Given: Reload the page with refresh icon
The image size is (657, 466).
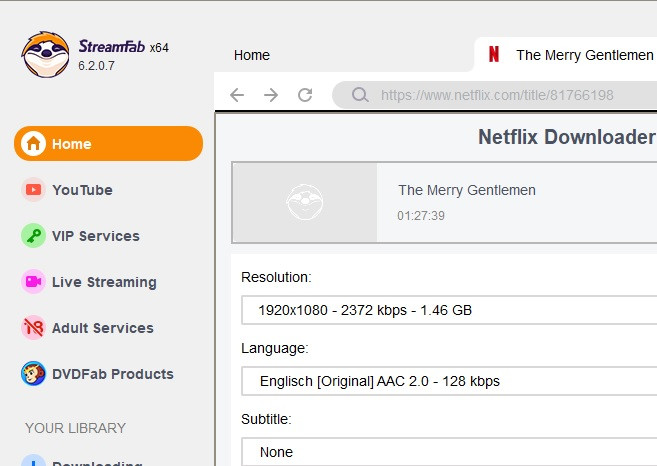Looking at the screenshot, I should coord(305,96).
